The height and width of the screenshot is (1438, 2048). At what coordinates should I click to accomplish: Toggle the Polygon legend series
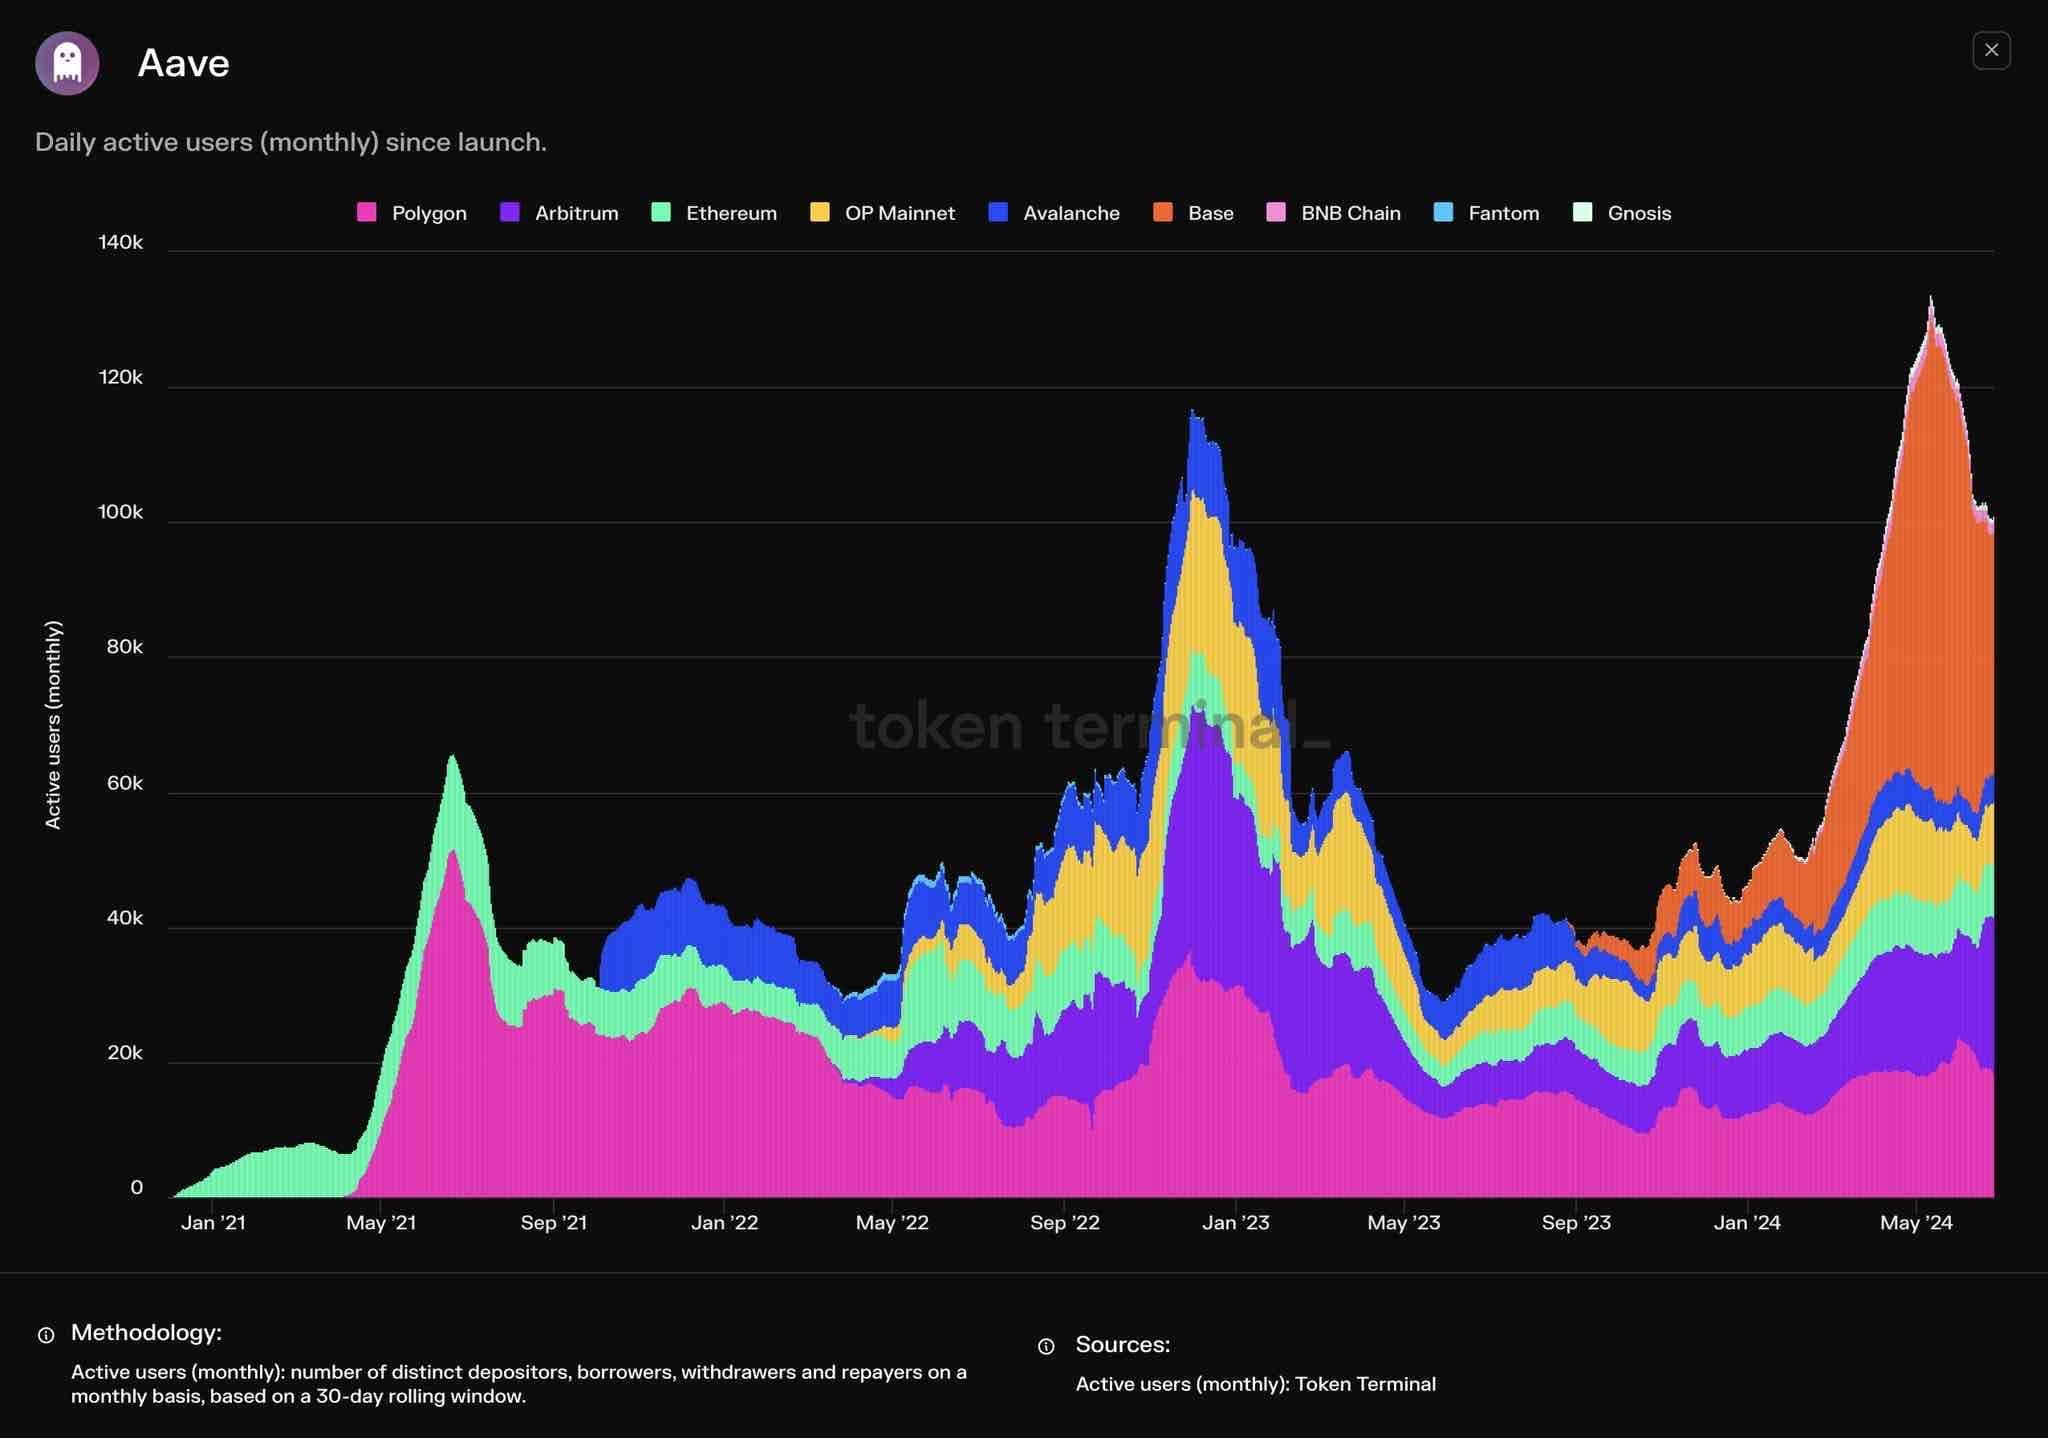tap(412, 213)
